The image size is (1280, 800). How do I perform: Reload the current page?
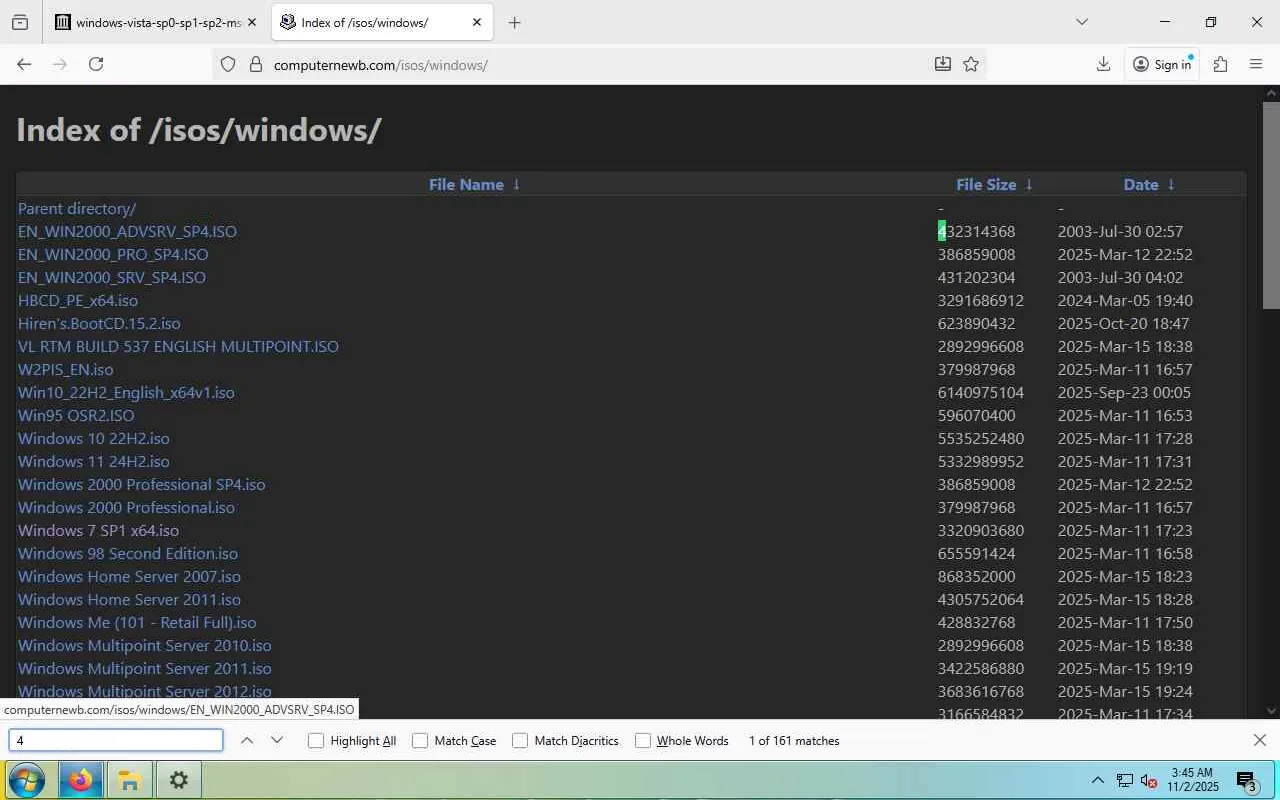point(96,64)
